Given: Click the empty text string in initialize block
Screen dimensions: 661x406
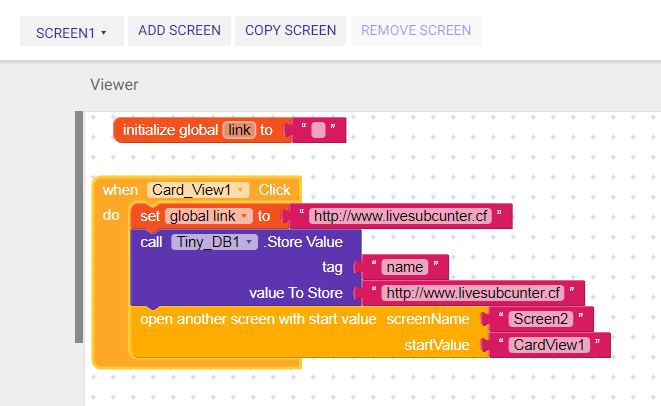Looking at the screenshot, I should tap(318, 130).
